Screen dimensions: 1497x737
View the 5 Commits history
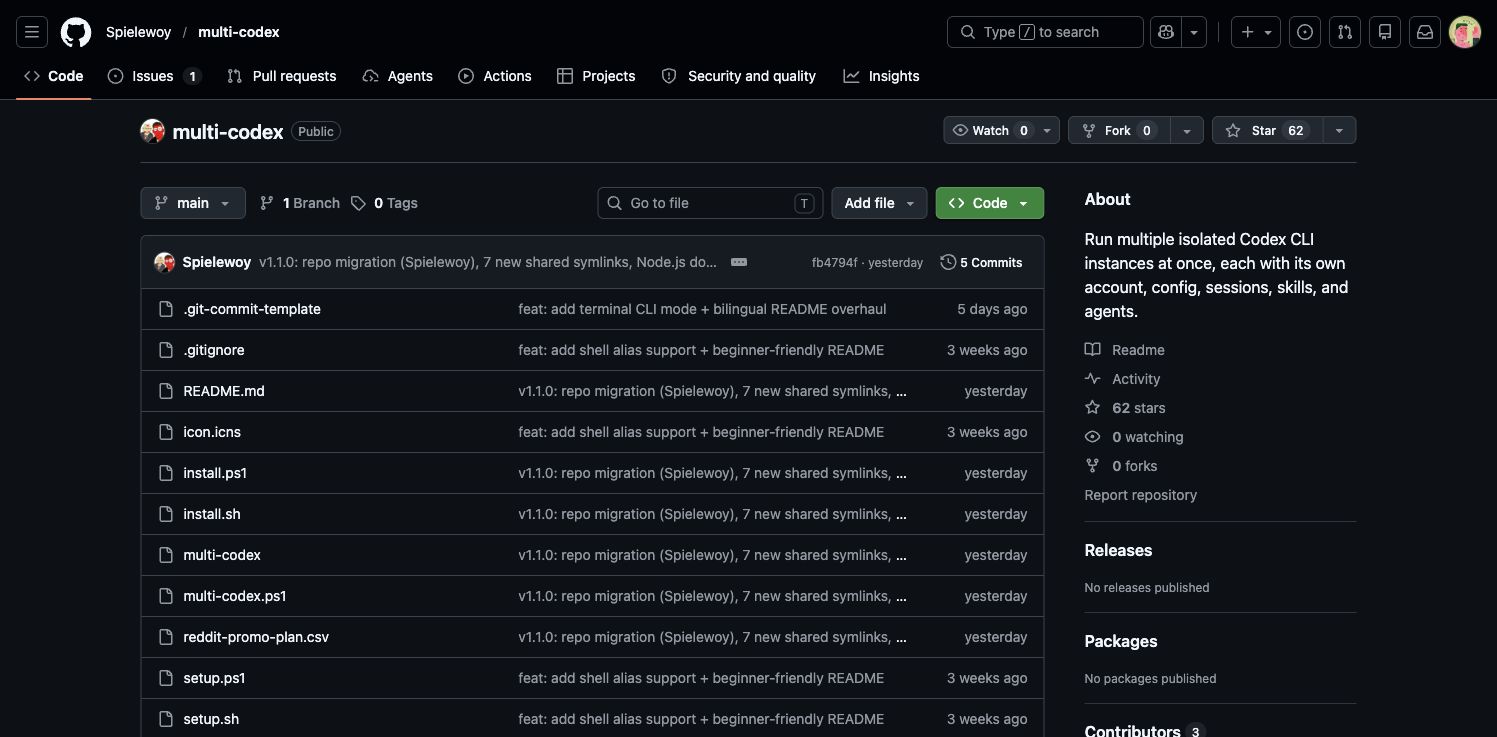coord(982,262)
